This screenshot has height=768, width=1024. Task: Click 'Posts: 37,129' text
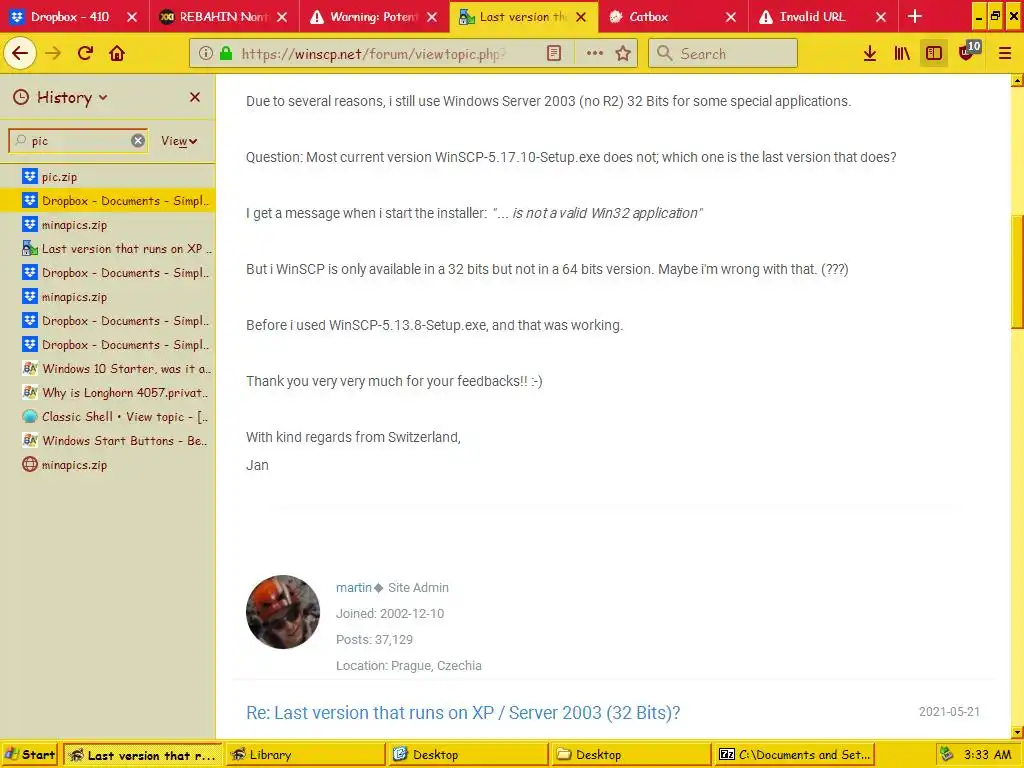[x=374, y=639]
